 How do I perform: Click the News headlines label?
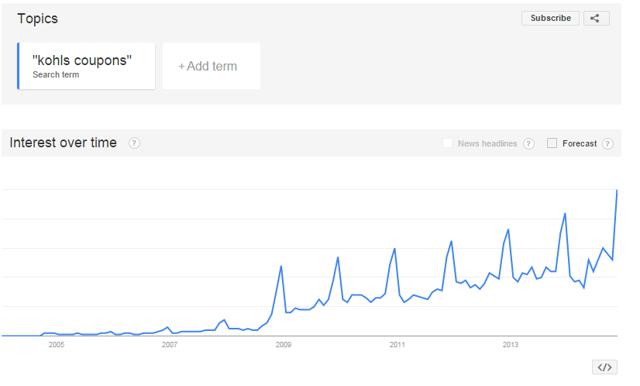coord(487,144)
